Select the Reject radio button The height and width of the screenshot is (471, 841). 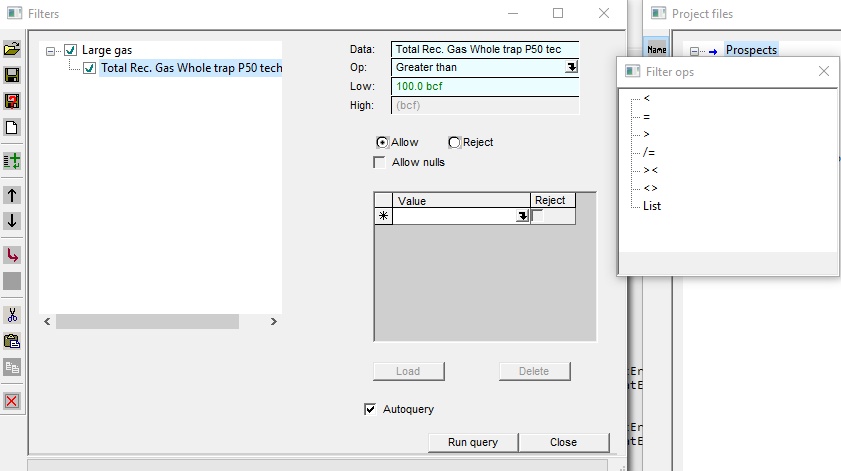[454, 143]
